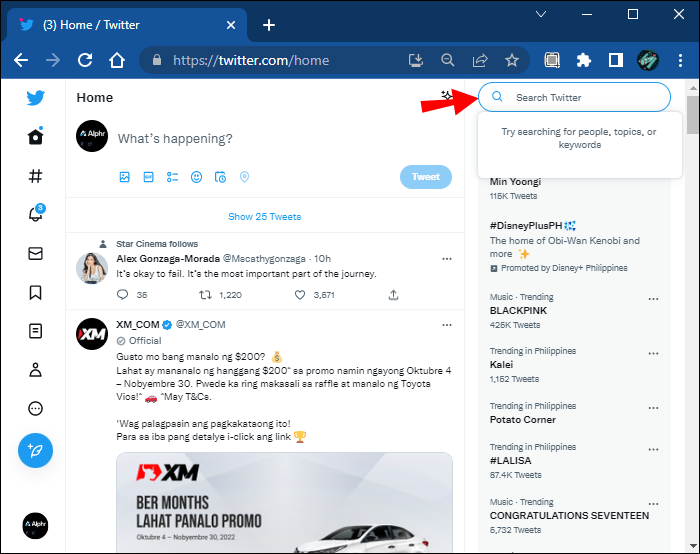Screen dimensions: 700x554
Task: Schedule the tweet with calendar icon
Action: click(x=221, y=177)
